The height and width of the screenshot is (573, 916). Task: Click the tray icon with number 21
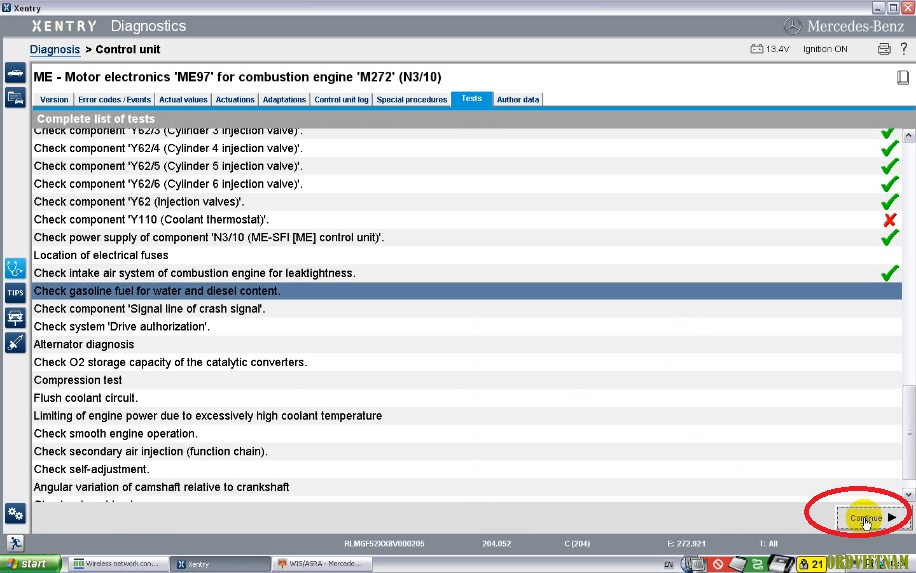pos(811,564)
